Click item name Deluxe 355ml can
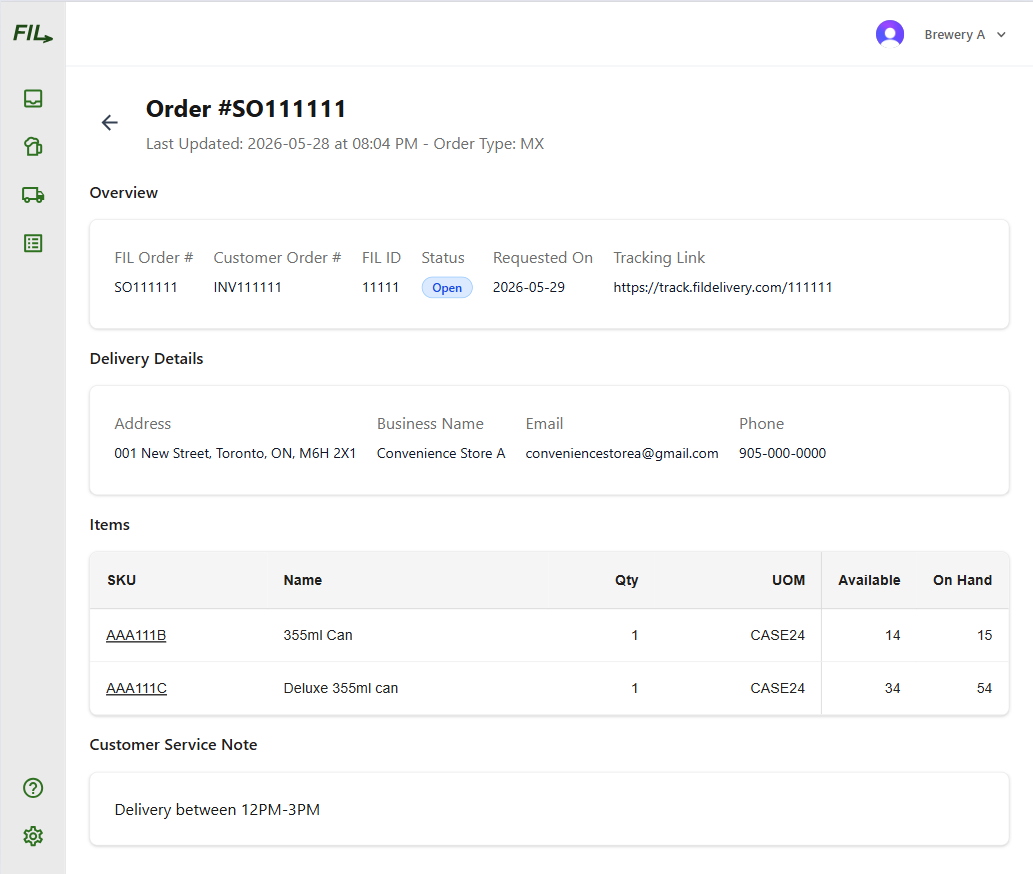The image size is (1033, 874). [341, 688]
